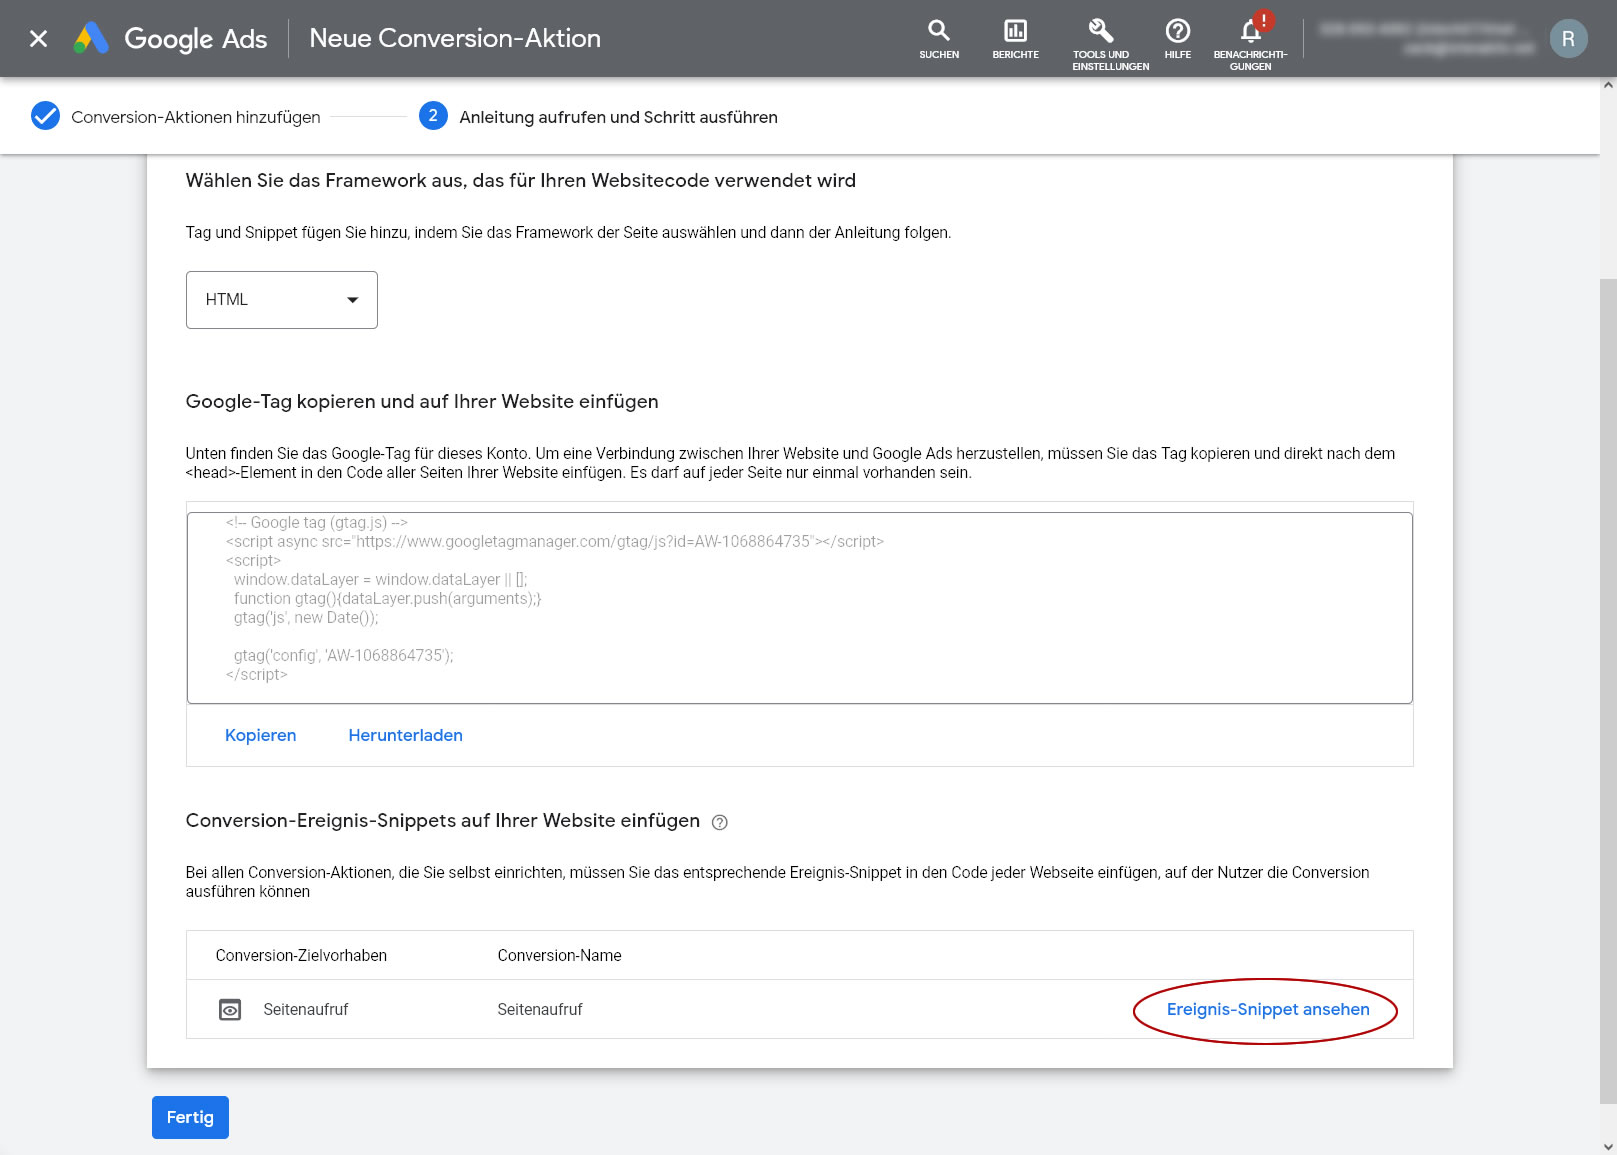Screen dimensions: 1617x1155
Task: Open the account avatar labeled R
Action: point(1567,39)
